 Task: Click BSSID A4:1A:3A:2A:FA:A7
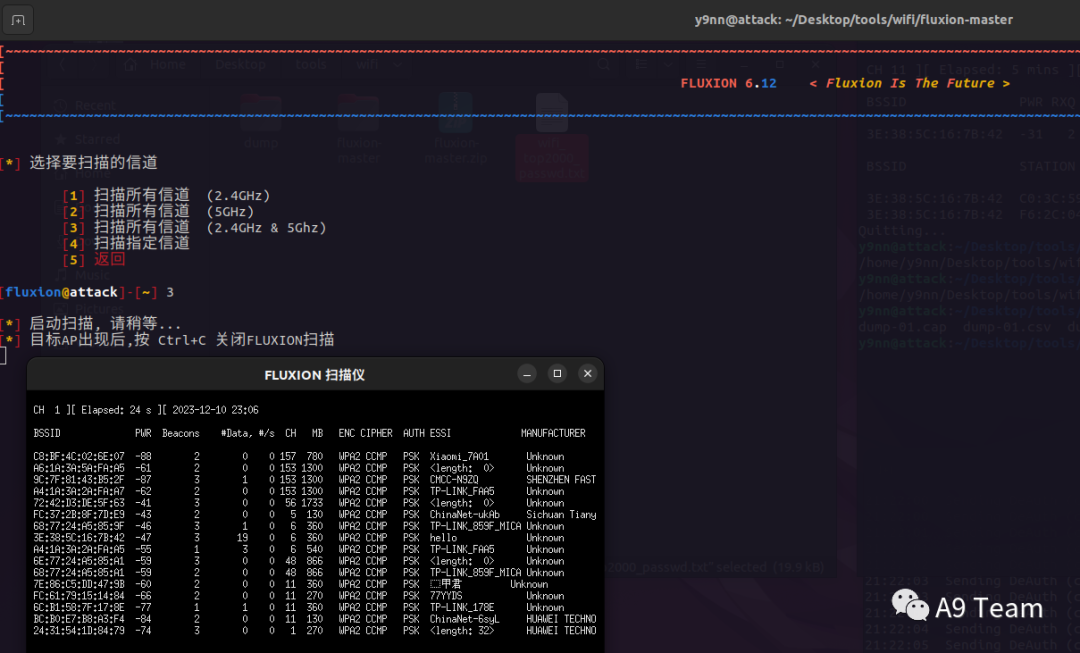(79, 491)
